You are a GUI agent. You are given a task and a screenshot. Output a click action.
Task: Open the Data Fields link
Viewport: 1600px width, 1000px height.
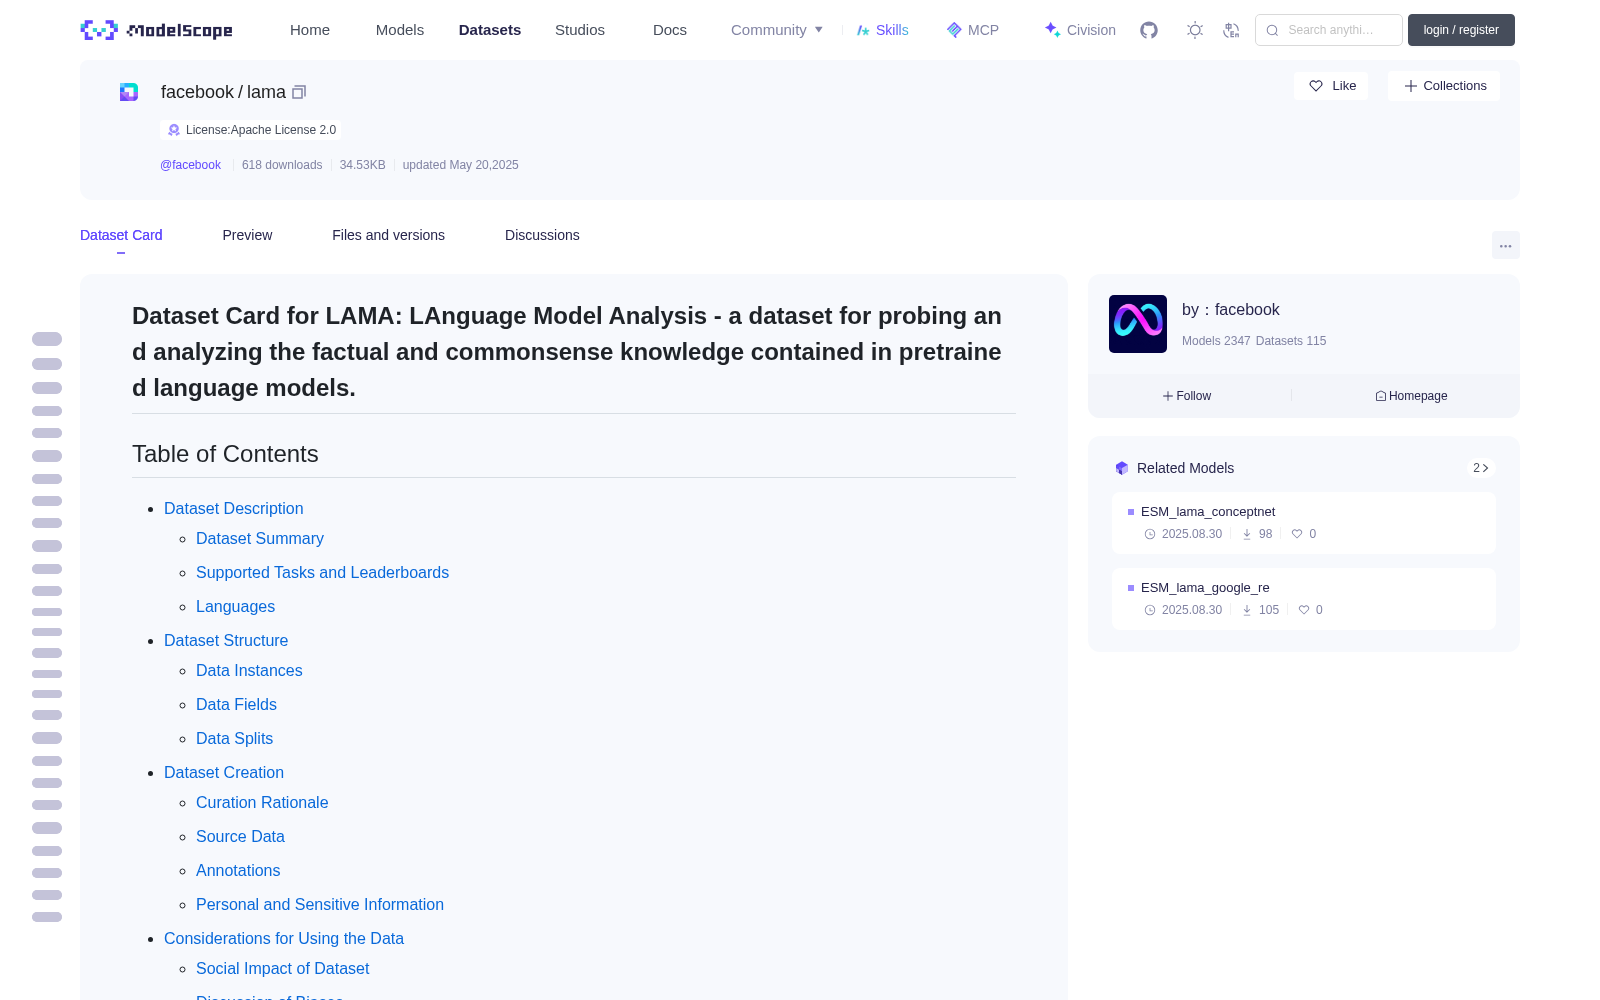(236, 704)
